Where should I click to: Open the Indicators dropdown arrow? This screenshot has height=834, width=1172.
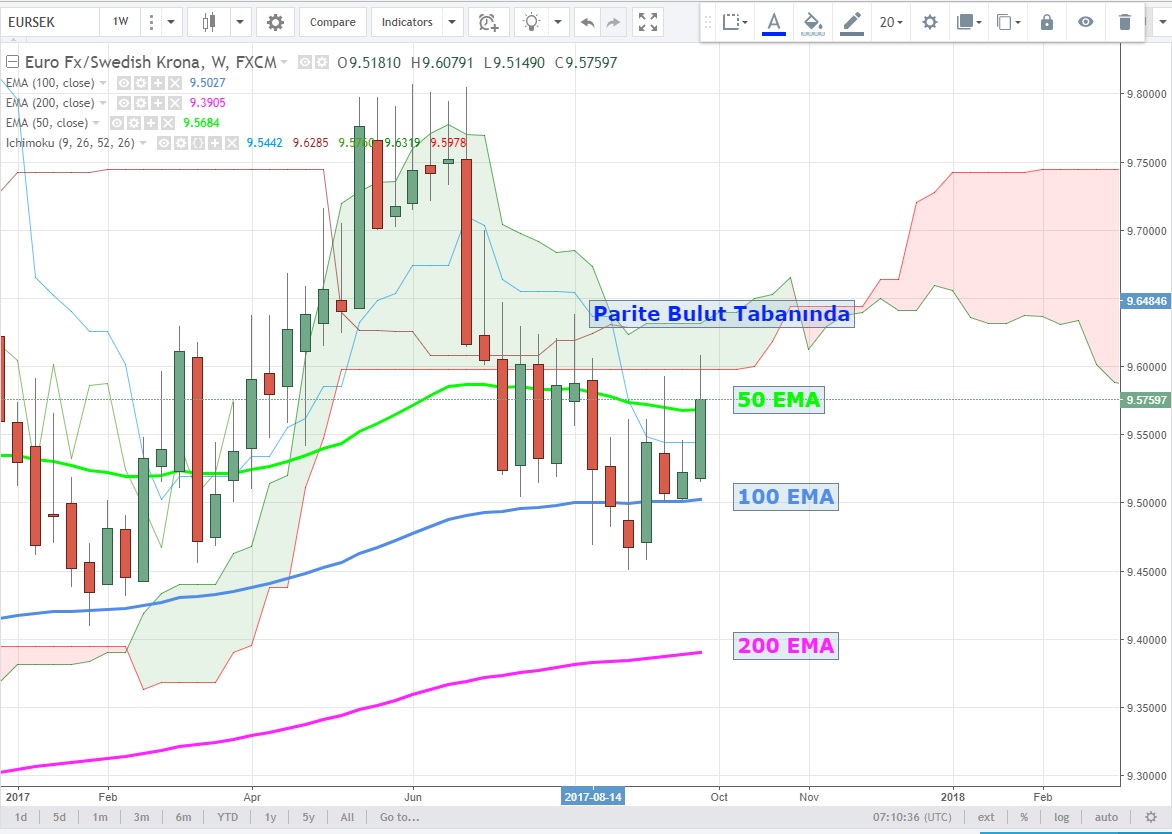pos(452,22)
